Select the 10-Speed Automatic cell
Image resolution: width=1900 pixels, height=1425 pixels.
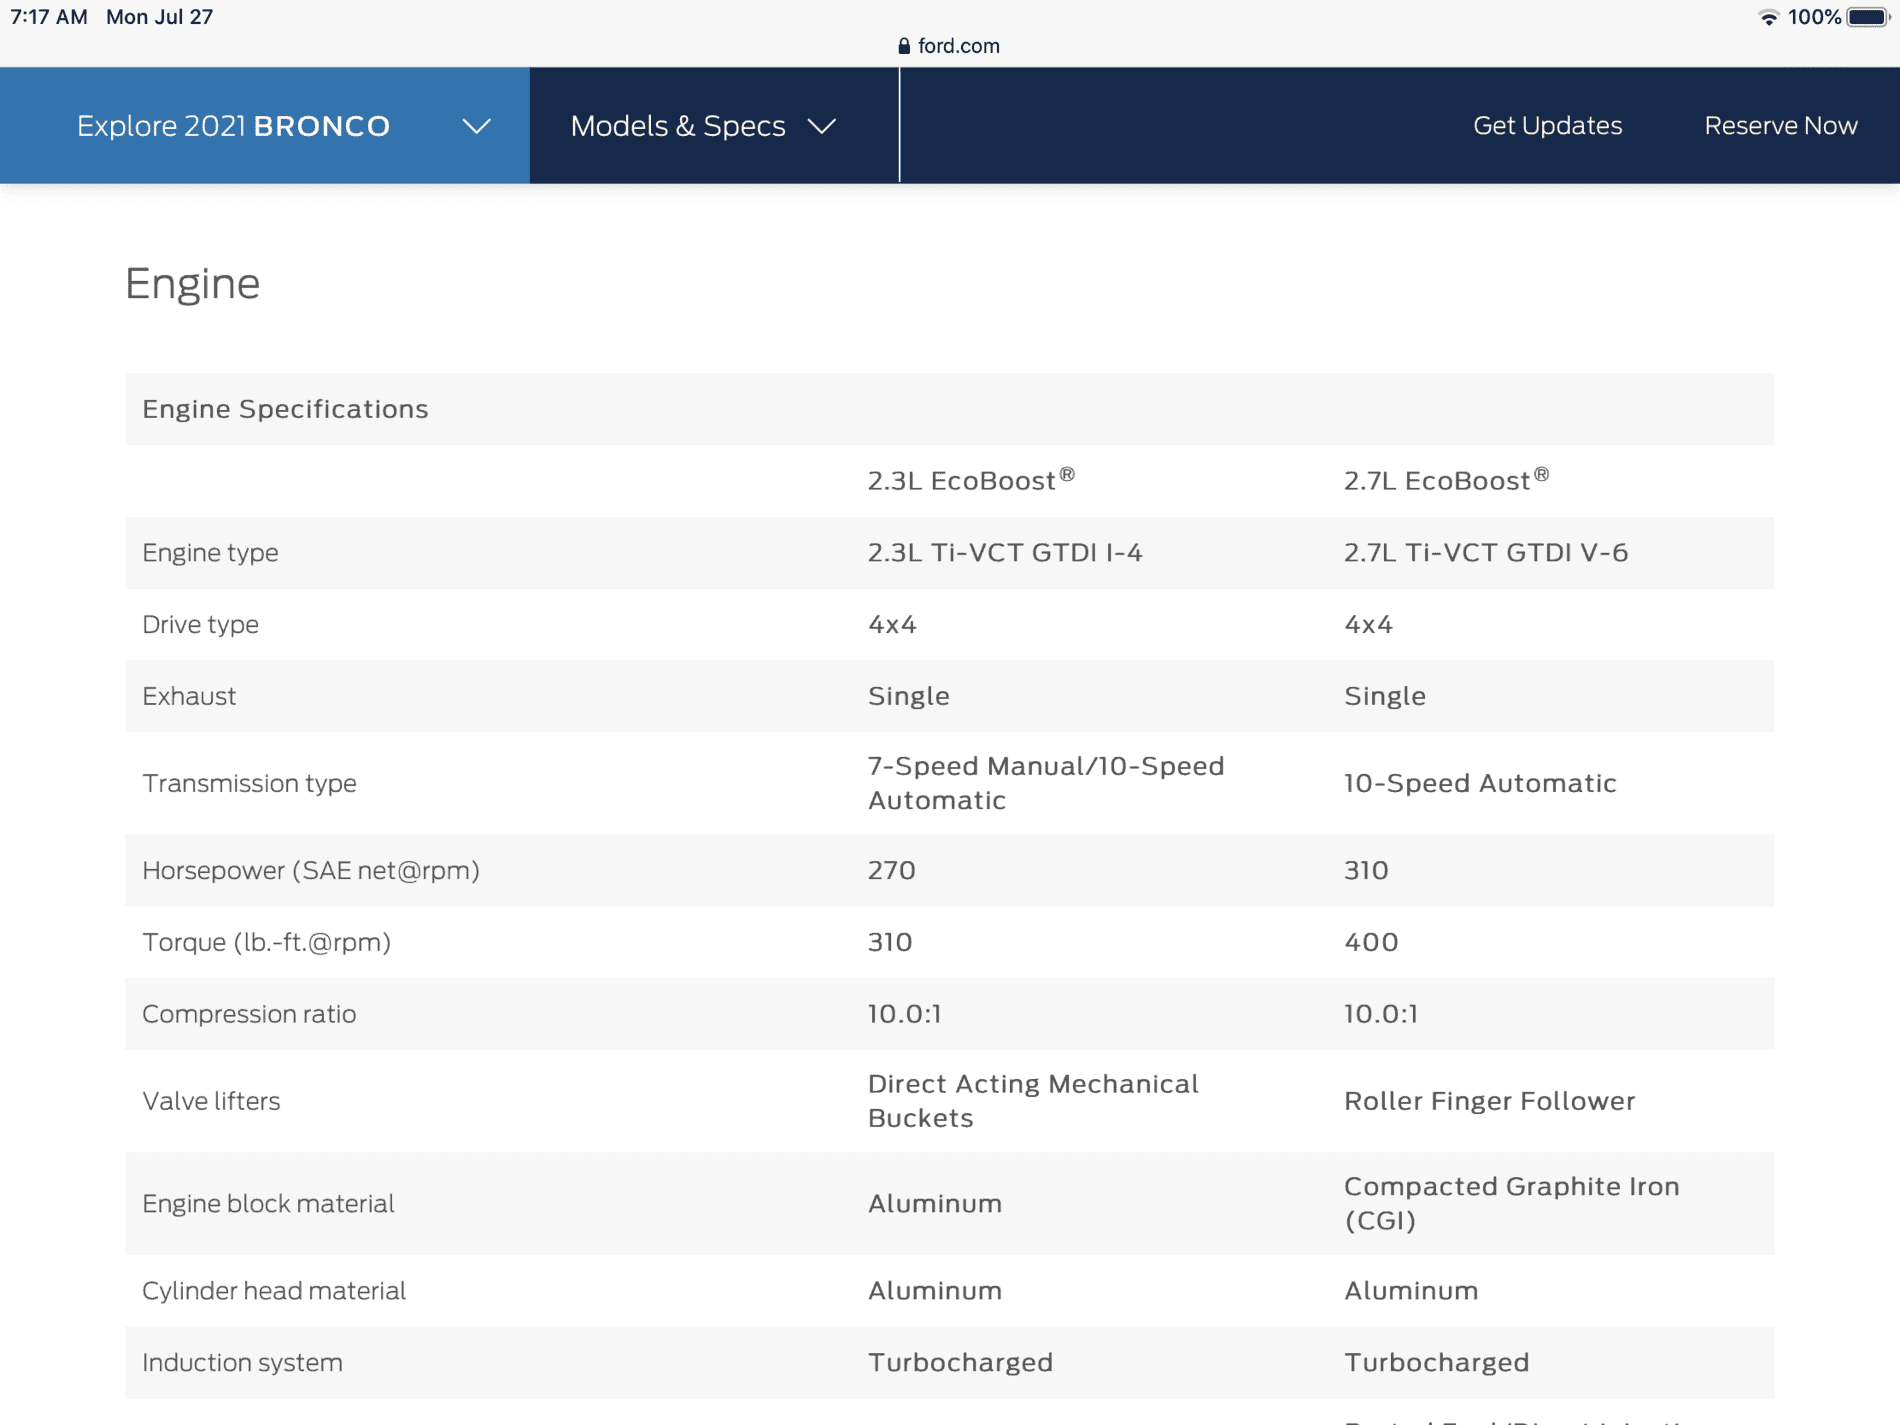[1480, 783]
